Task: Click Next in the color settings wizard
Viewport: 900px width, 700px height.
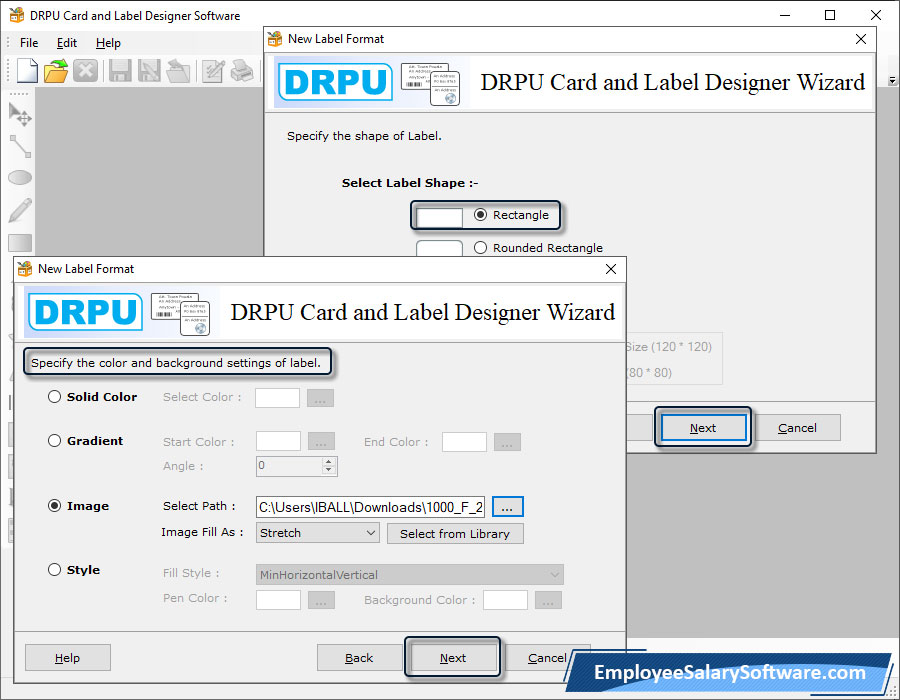Action: click(453, 658)
